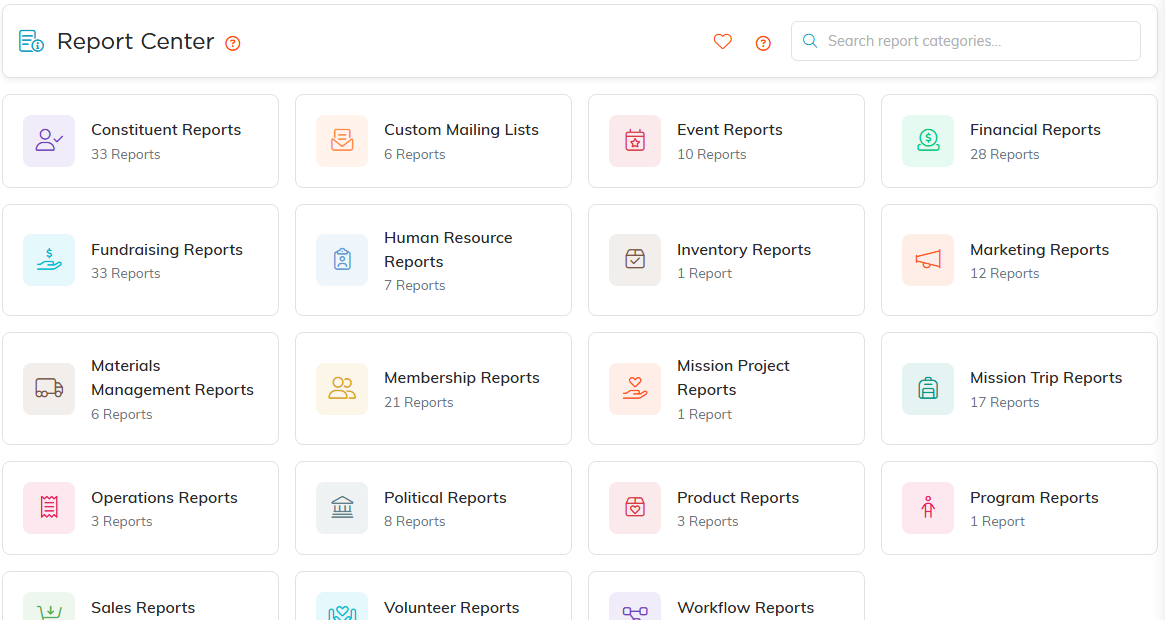Open Marketing Reports category
This screenshot has width=1165, height=620.
coord(1019,260)
